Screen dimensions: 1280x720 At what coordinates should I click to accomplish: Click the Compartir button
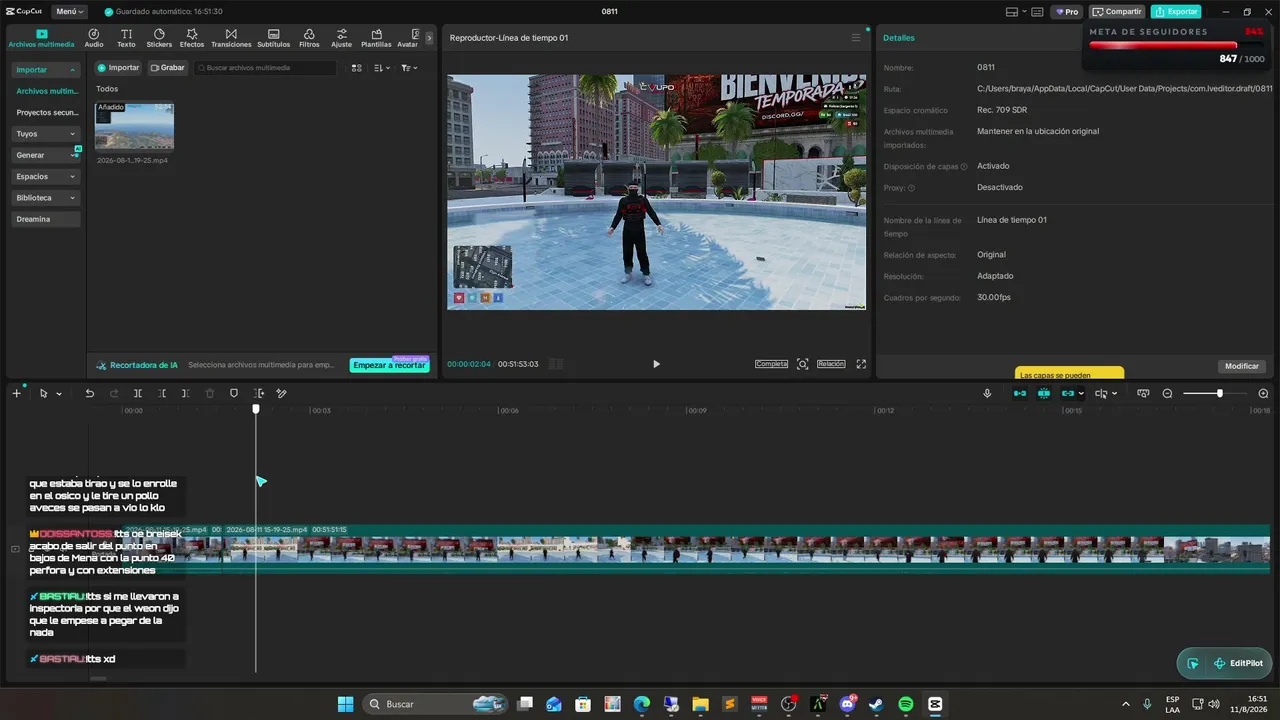1117,12
